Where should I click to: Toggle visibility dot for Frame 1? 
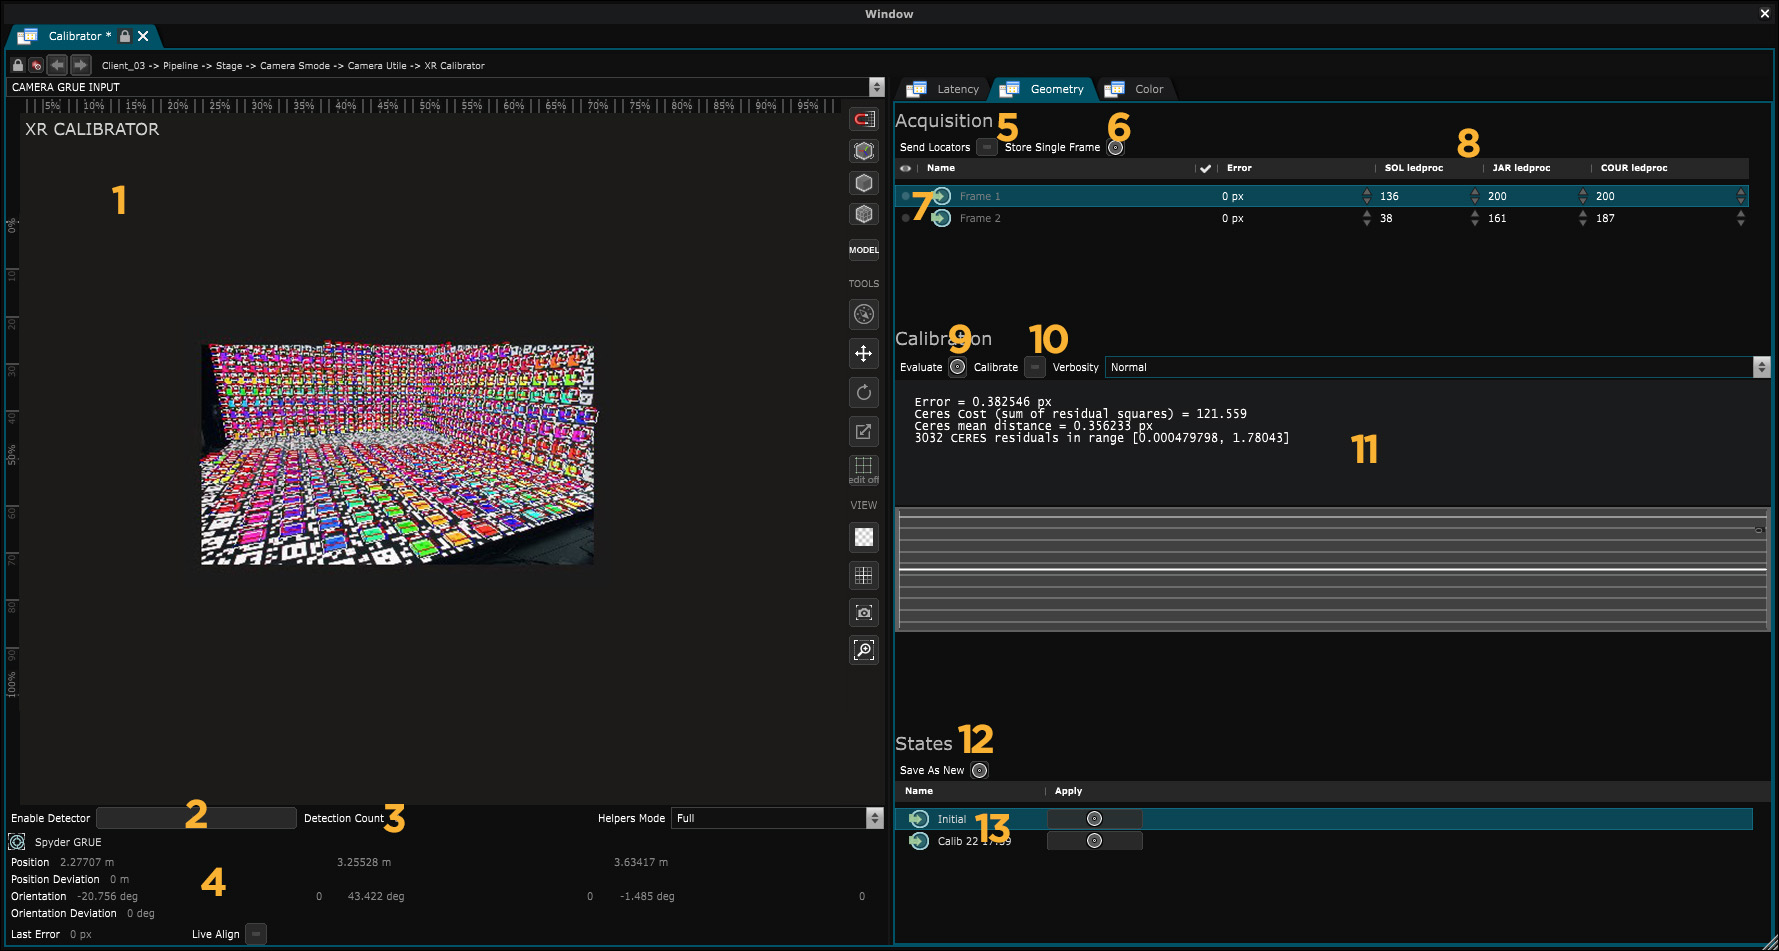906,196
